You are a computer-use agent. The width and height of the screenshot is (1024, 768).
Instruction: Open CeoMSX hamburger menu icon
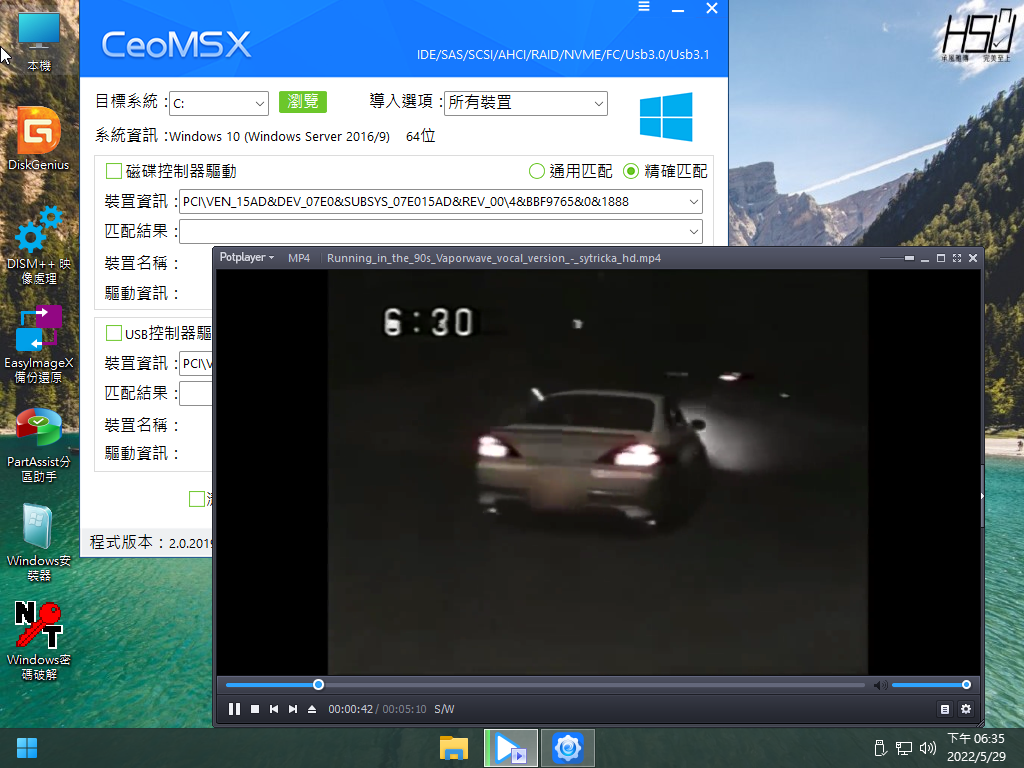[644, 7]
